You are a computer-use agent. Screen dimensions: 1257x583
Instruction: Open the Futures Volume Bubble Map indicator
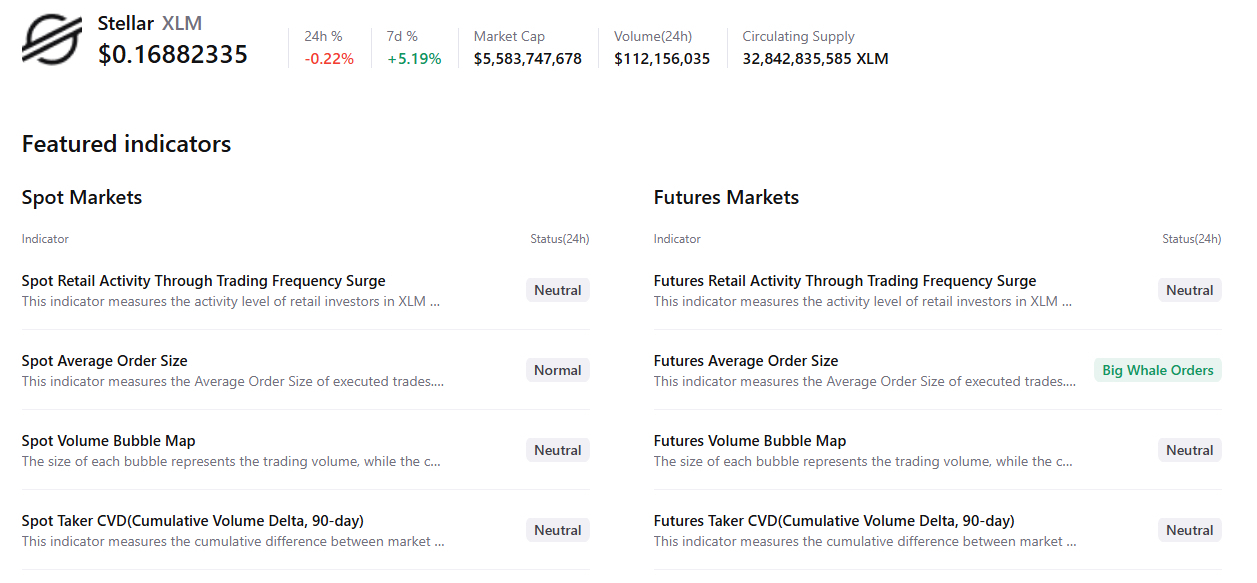click(750, 441)
